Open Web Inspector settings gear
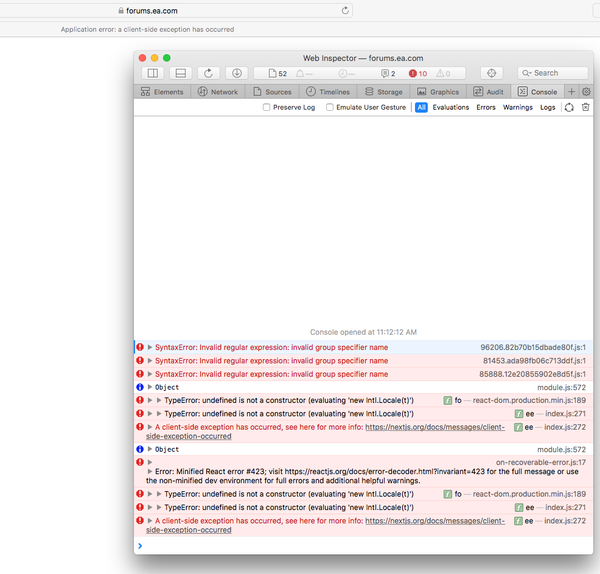Image resolution: width=600 pixels, height=574 pixels. (586, 92)
